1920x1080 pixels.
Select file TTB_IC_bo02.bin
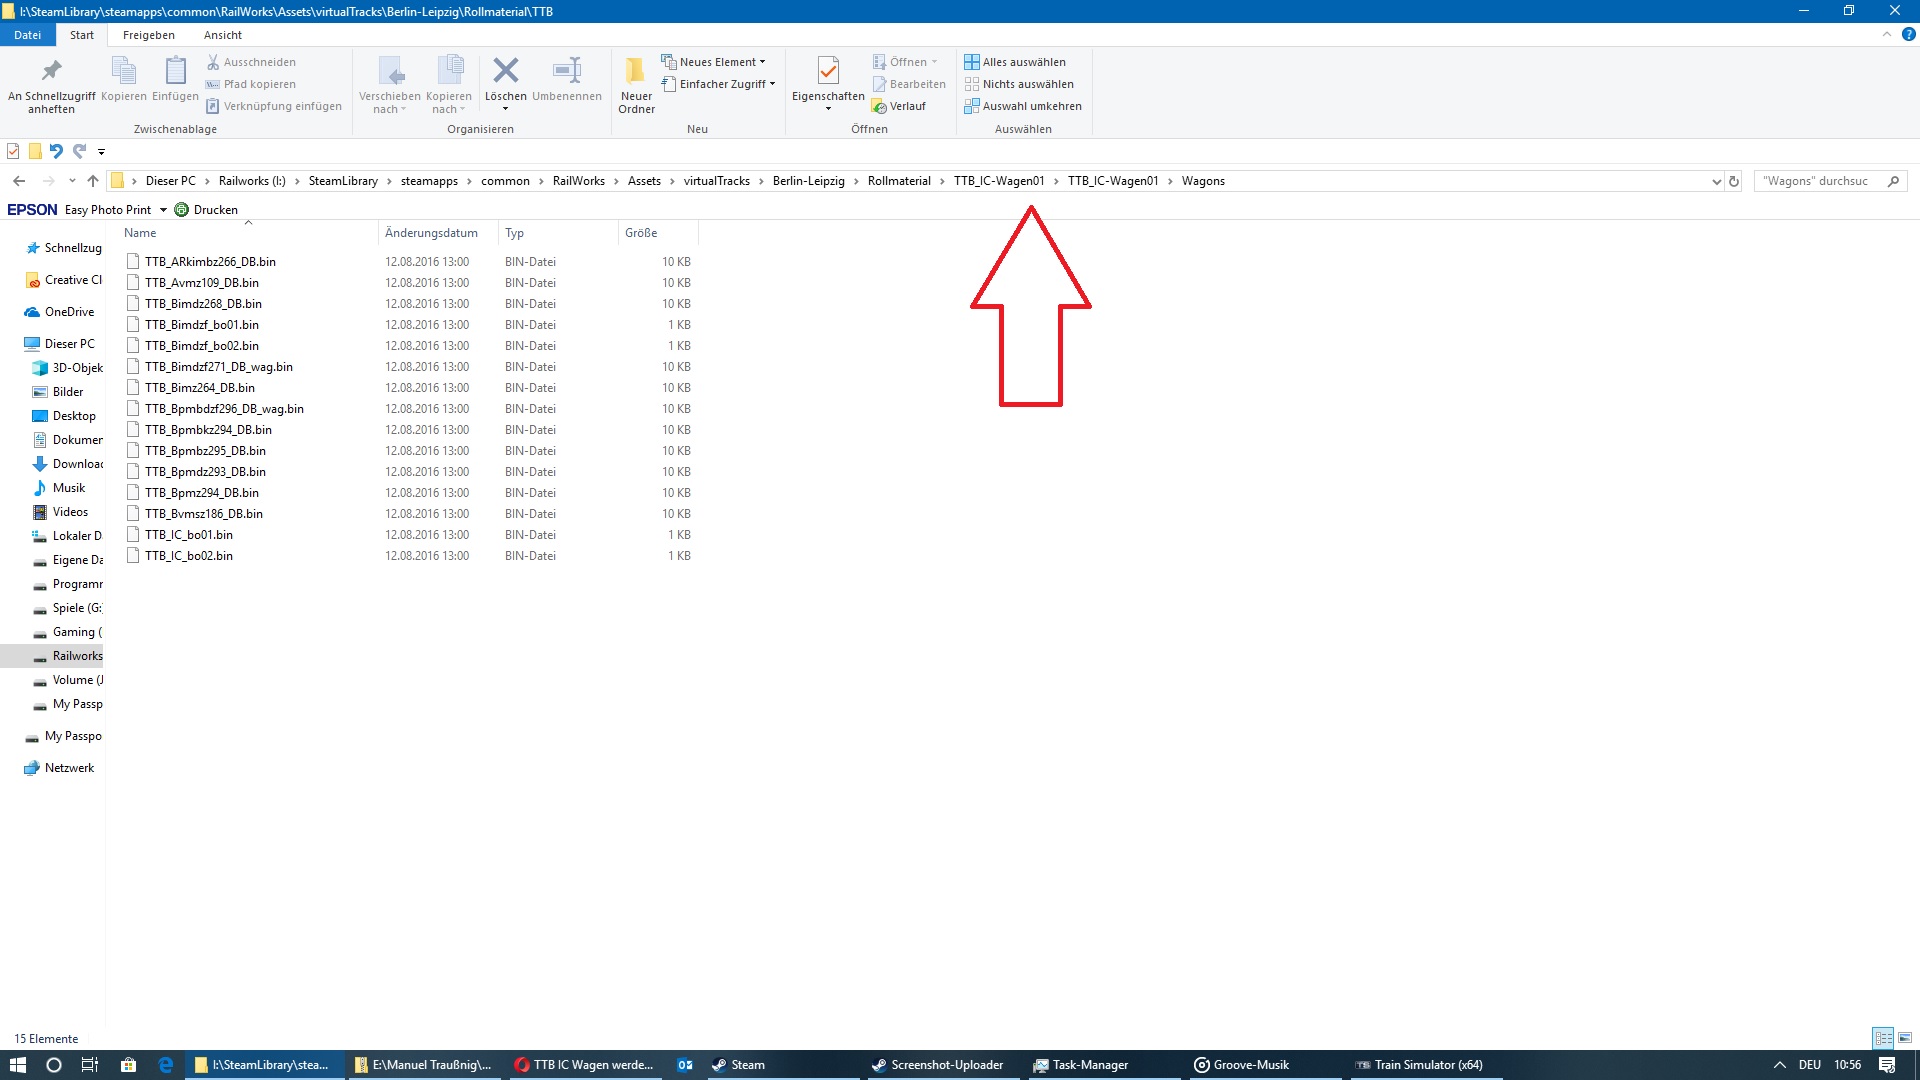pyautogui.click(x=189, y=556)
